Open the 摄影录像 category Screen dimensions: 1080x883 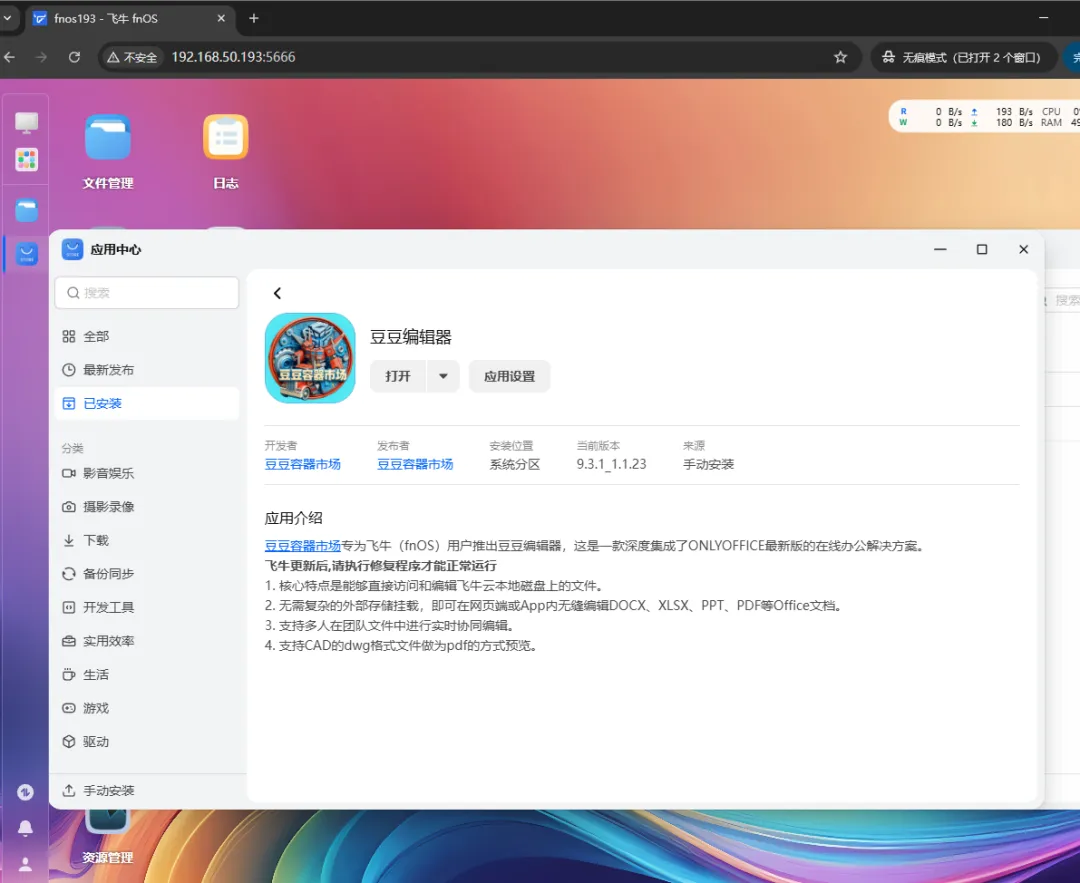point(147,507)
